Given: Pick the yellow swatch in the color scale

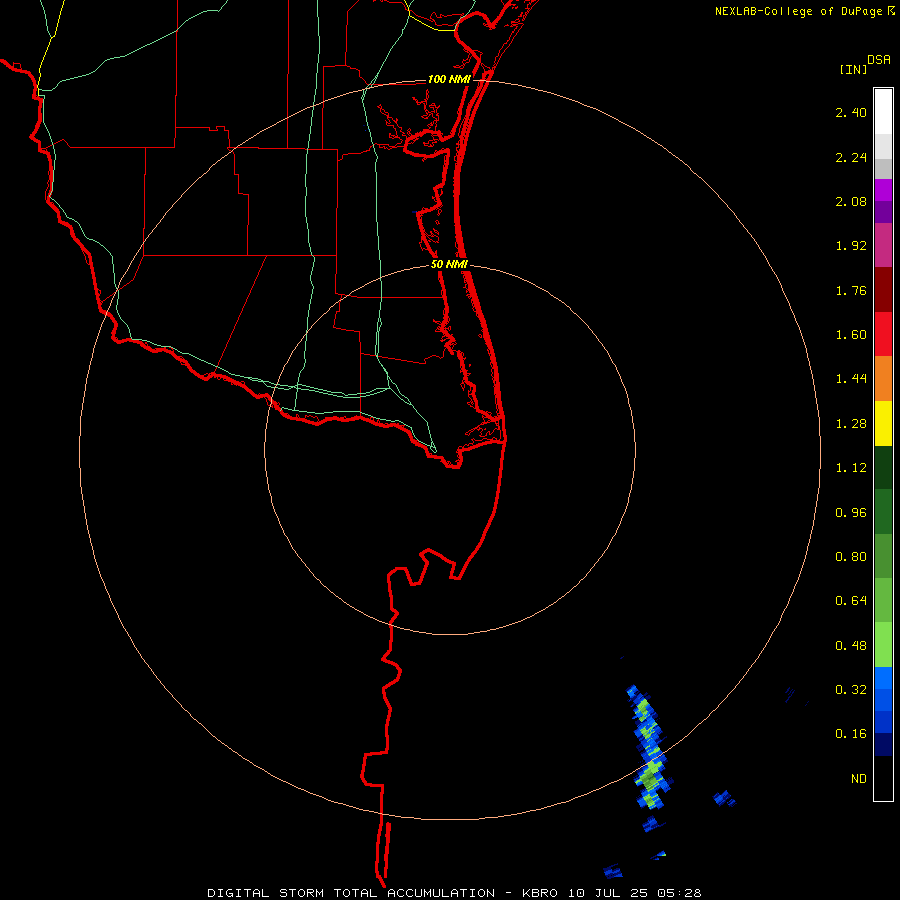Looking at the screenshot, I should point(883,424).
